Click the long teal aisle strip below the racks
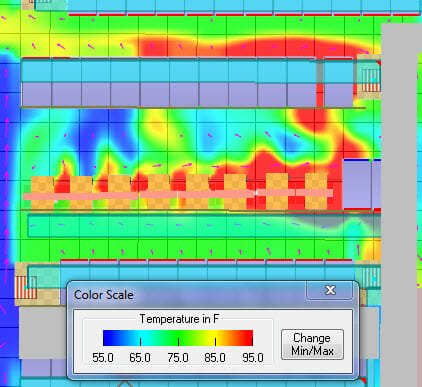Image resolution: width=422 pixels, height=387 pixels. click(204, 226)
